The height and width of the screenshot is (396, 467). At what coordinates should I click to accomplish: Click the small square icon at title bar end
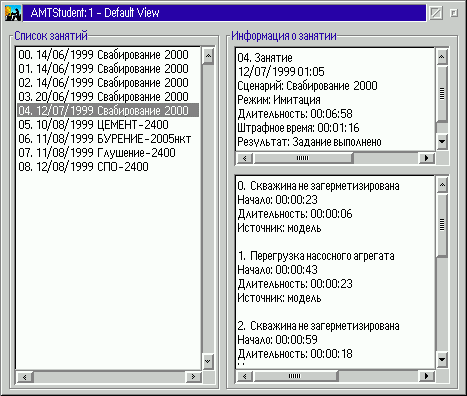(454, 13)
